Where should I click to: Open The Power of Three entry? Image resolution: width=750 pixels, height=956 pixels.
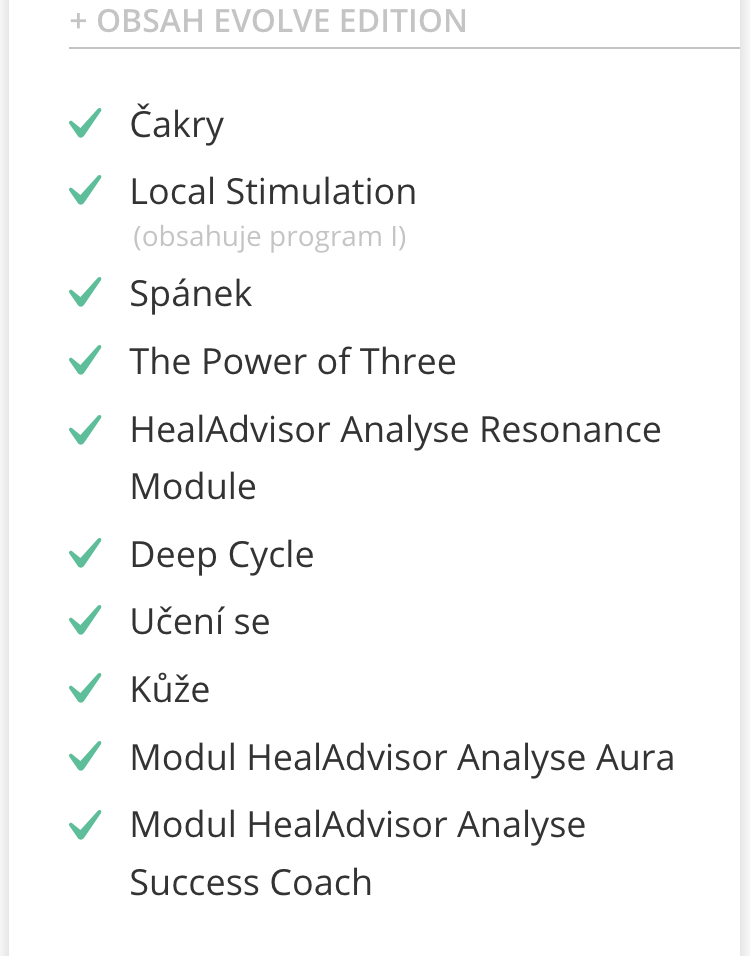tap(293, 361)
